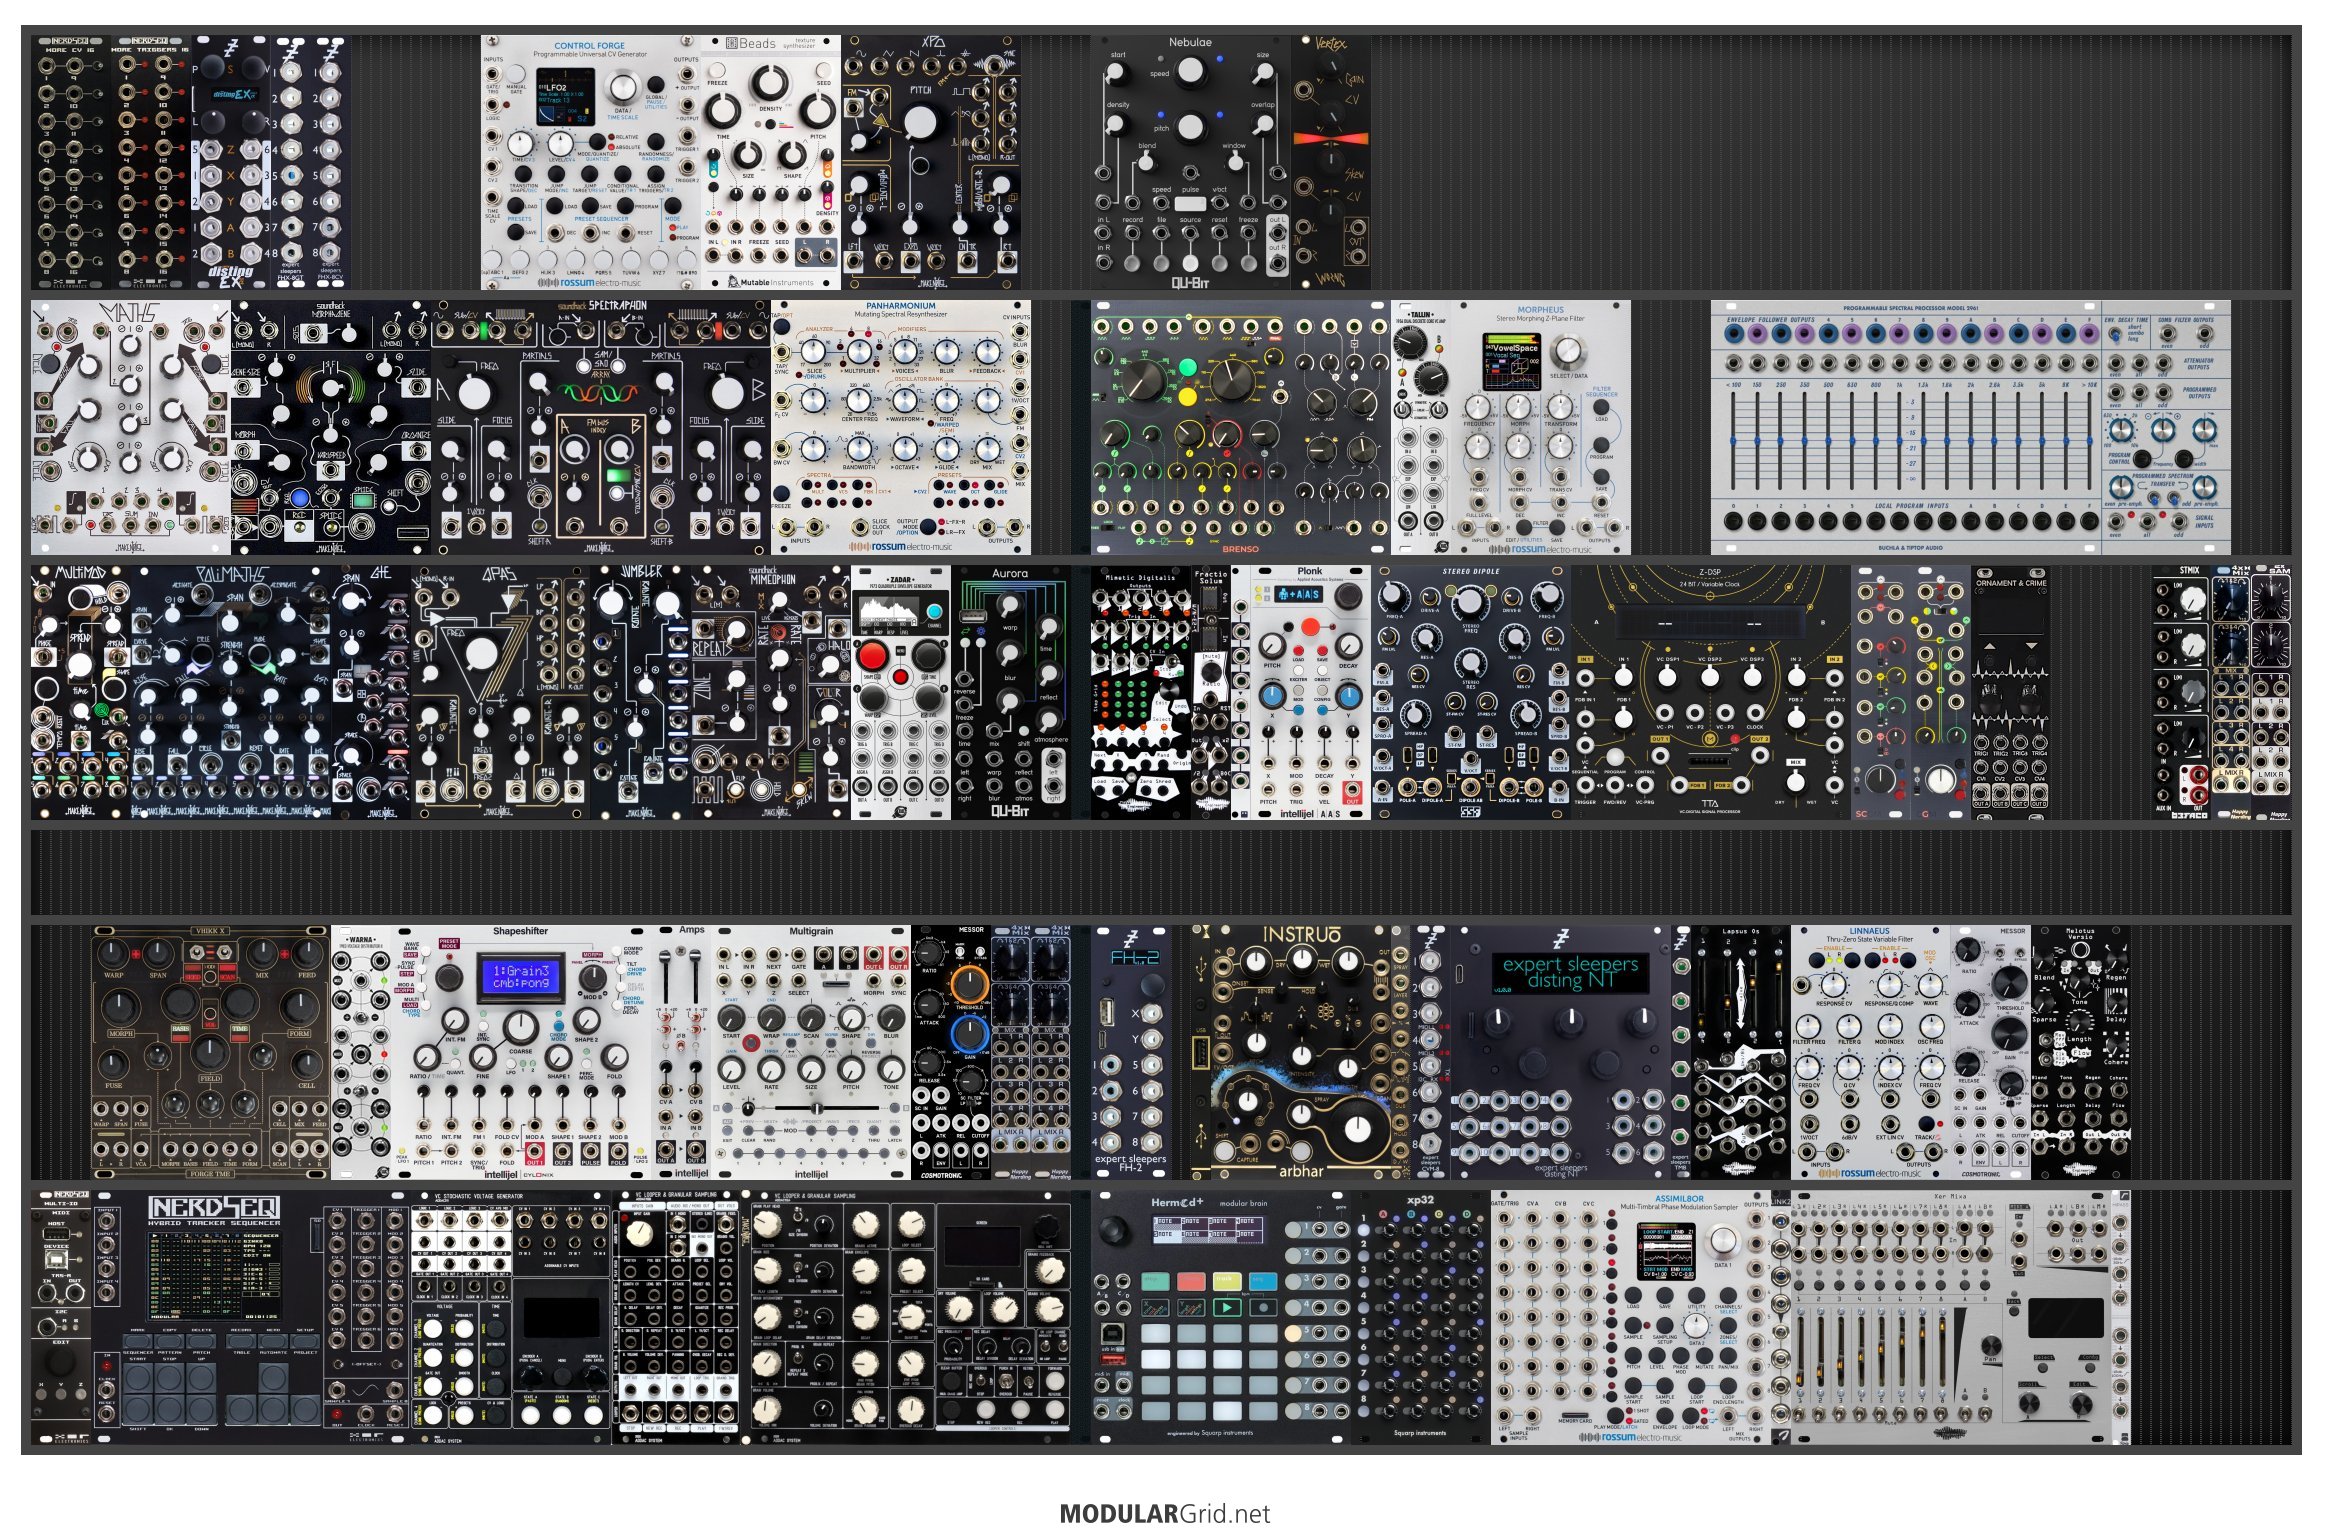Click the disting EX module panel
Screen dimensions: 2332x1535
click(230, 163)
